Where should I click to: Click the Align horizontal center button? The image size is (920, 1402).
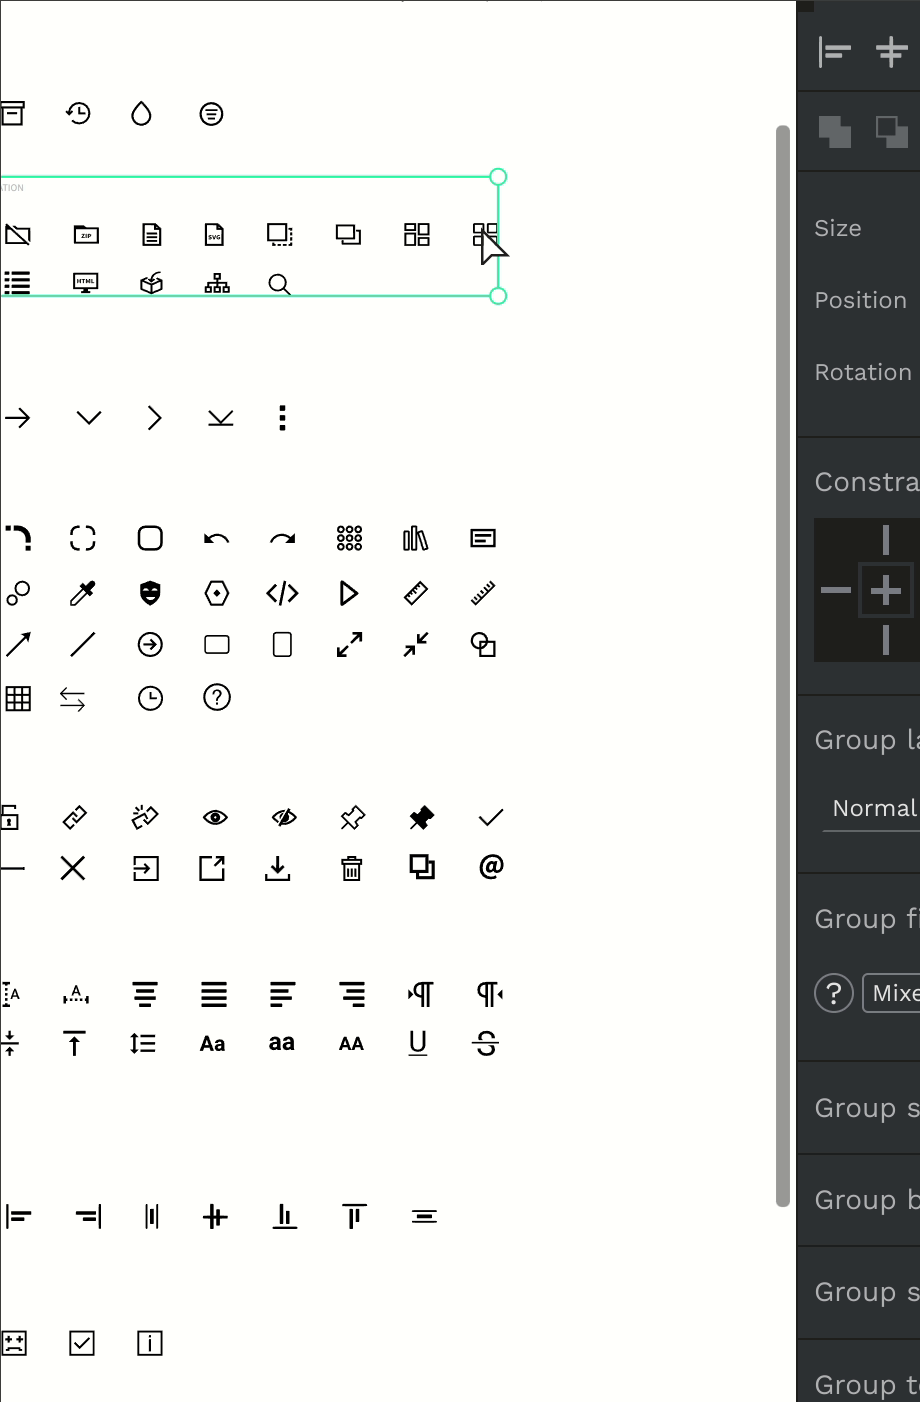(x=890, y=51)
